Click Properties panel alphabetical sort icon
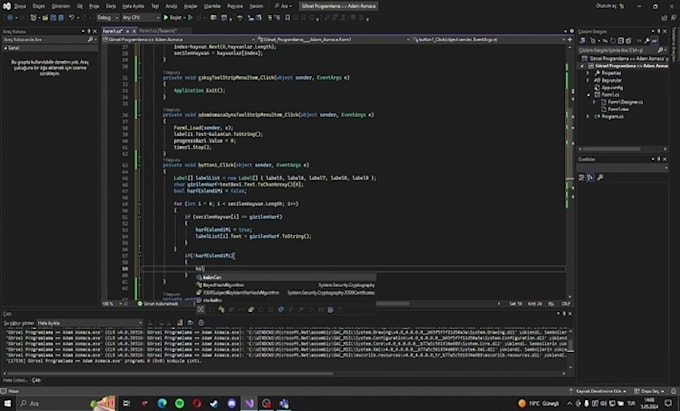680x411 pixels. pyautogui.click(x=590, y=177)
